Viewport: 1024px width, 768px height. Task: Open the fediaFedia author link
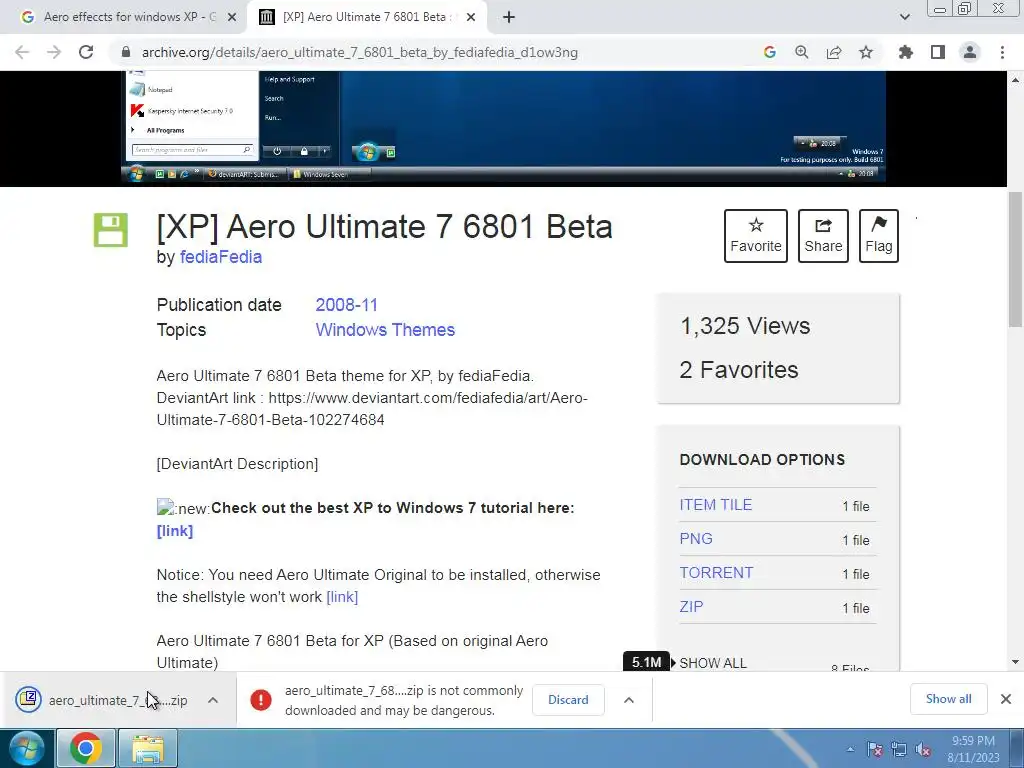click(221, 257)
